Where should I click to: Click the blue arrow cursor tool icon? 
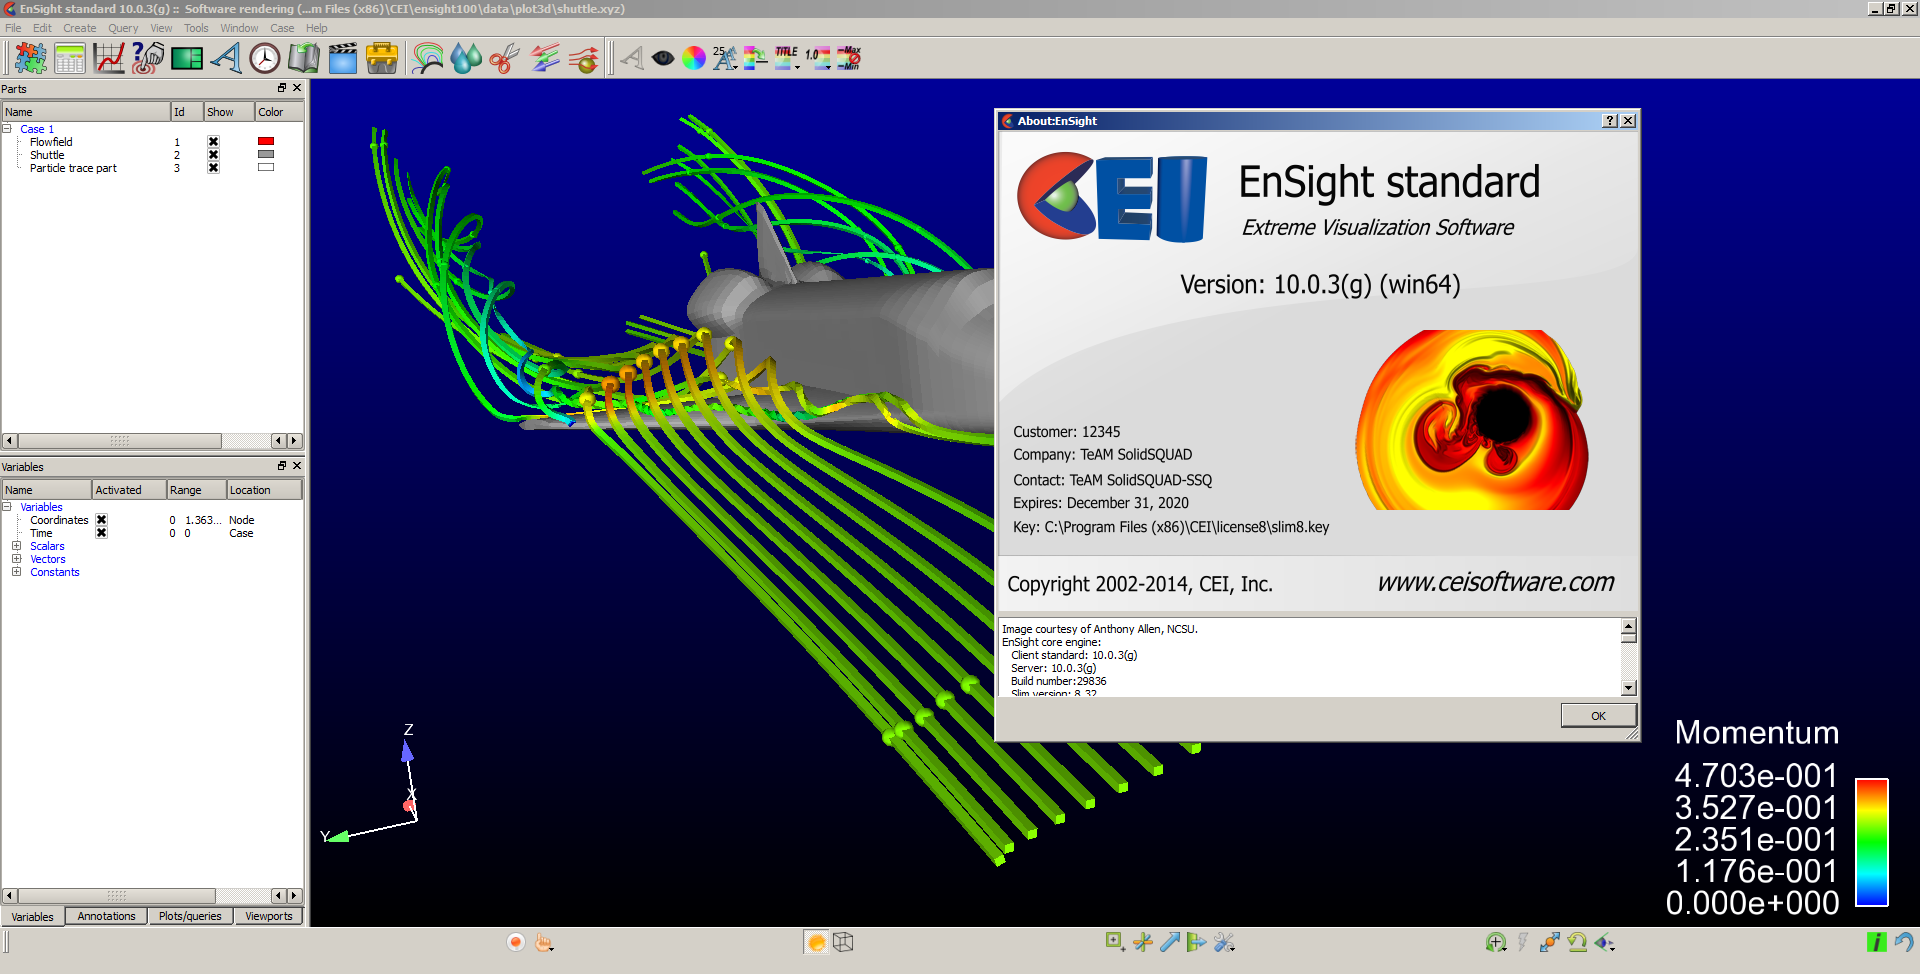(1170, 942)
